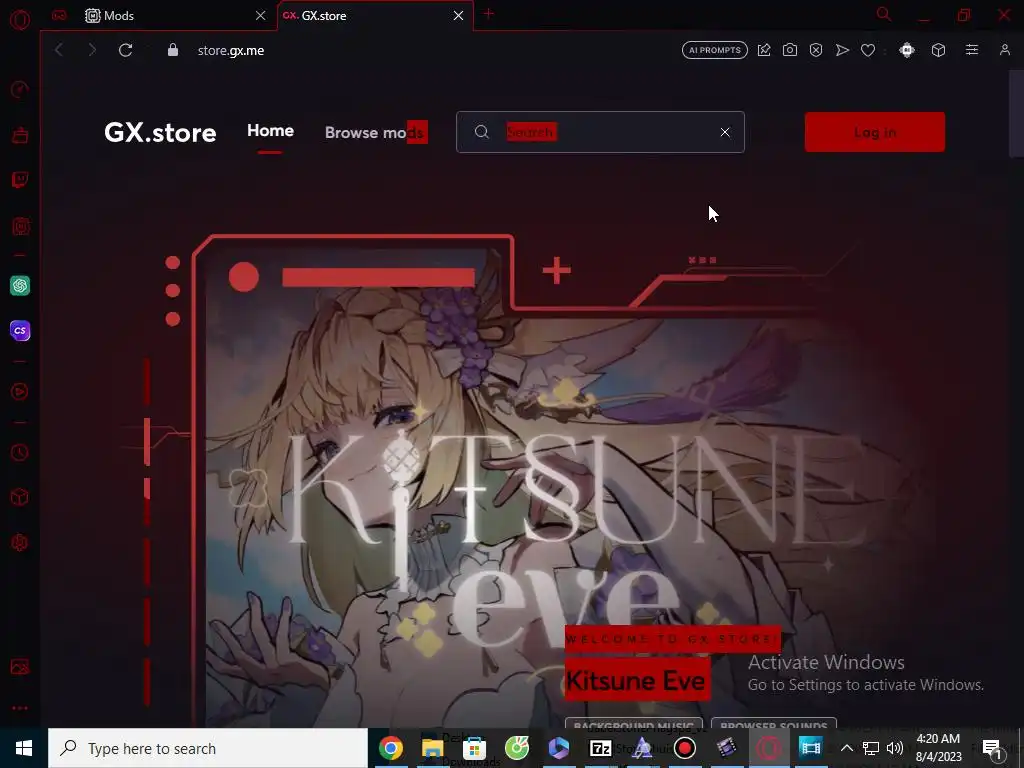The width and height of the screenshot is (1024, 768).
Task: Open a new tab with plus button
Action: [488, 14]
